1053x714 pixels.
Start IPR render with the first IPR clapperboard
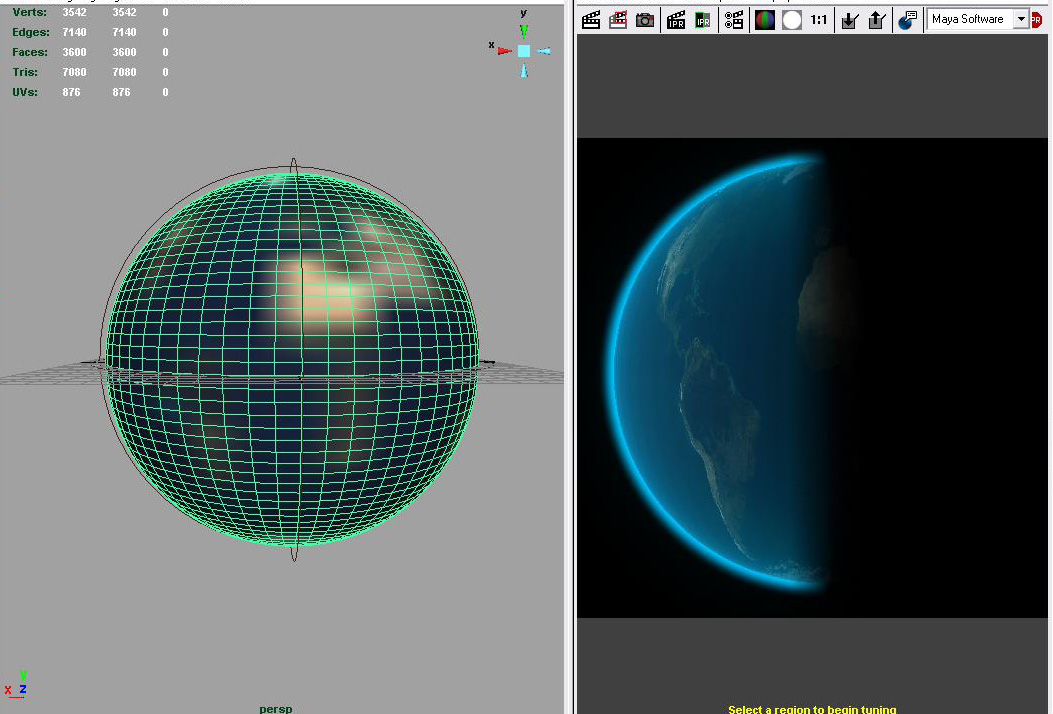pos(676,20)
